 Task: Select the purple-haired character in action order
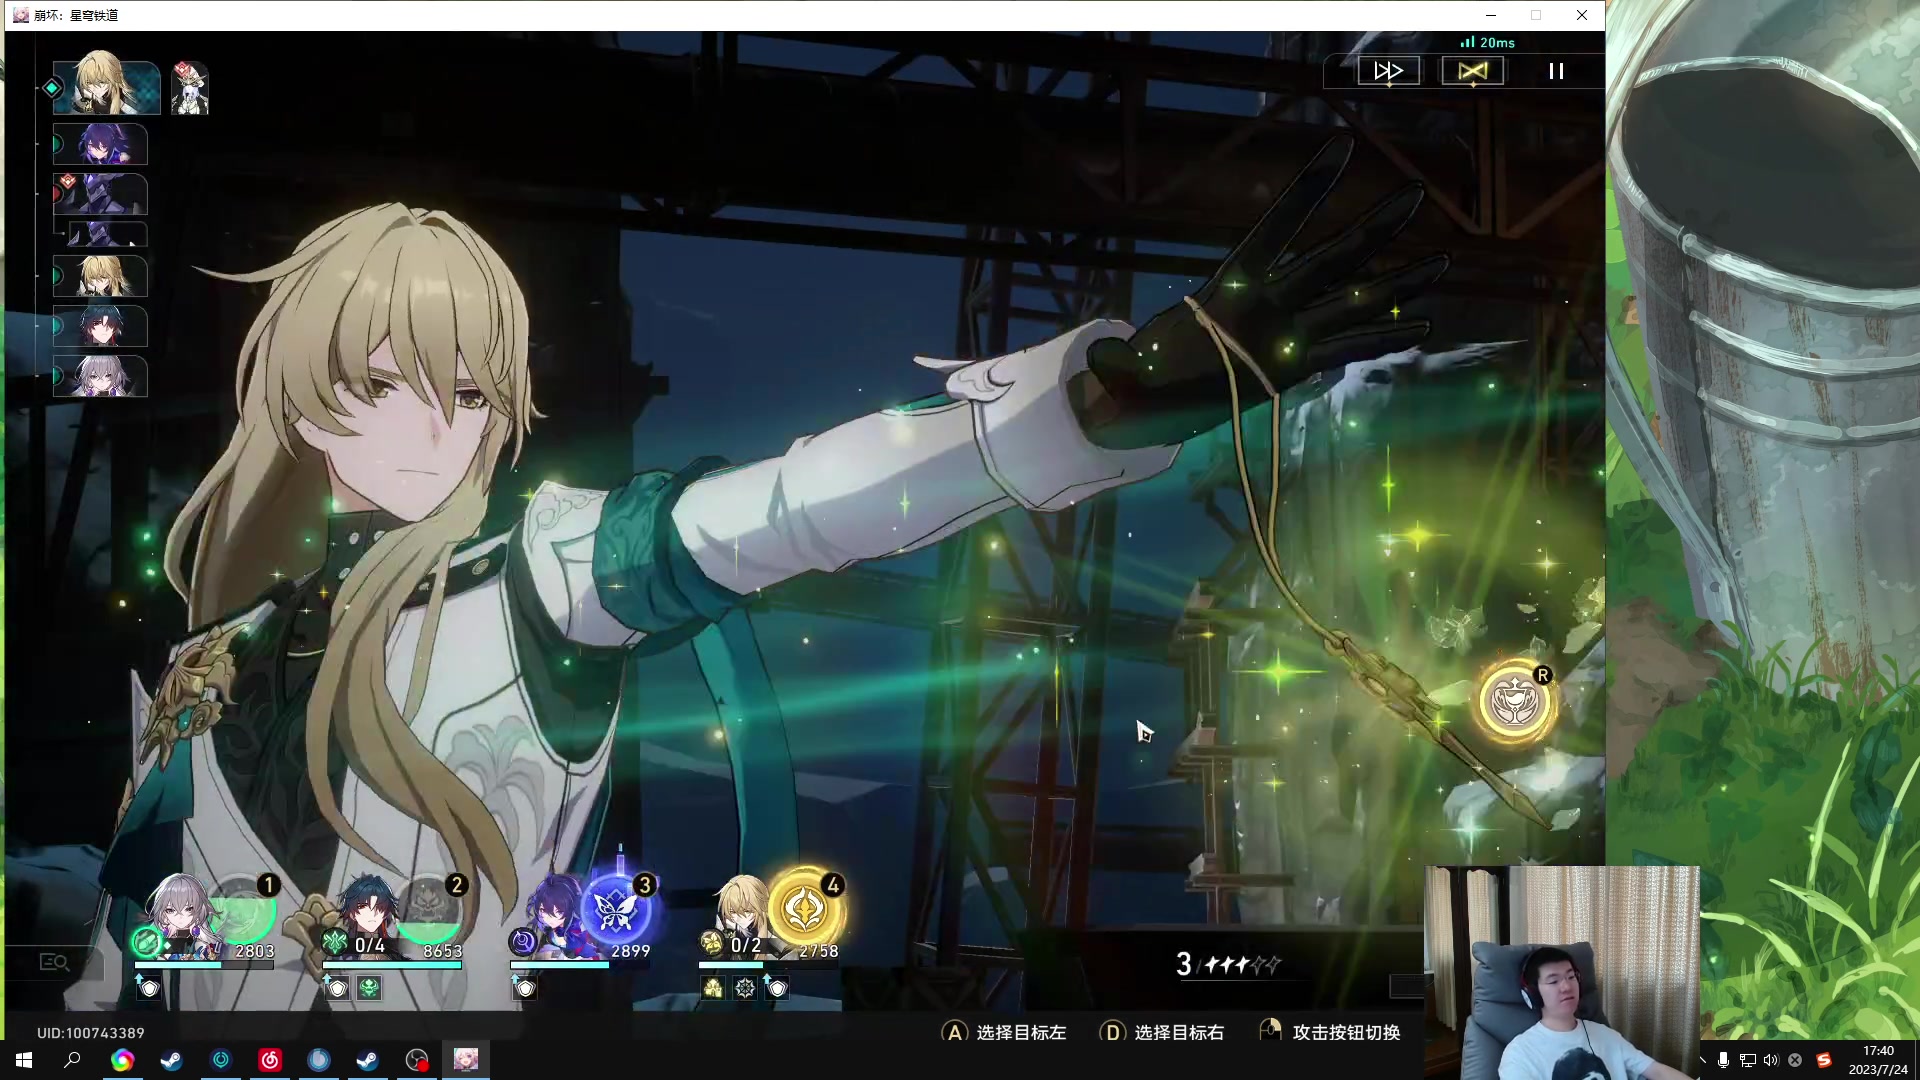tap(100, 145)
